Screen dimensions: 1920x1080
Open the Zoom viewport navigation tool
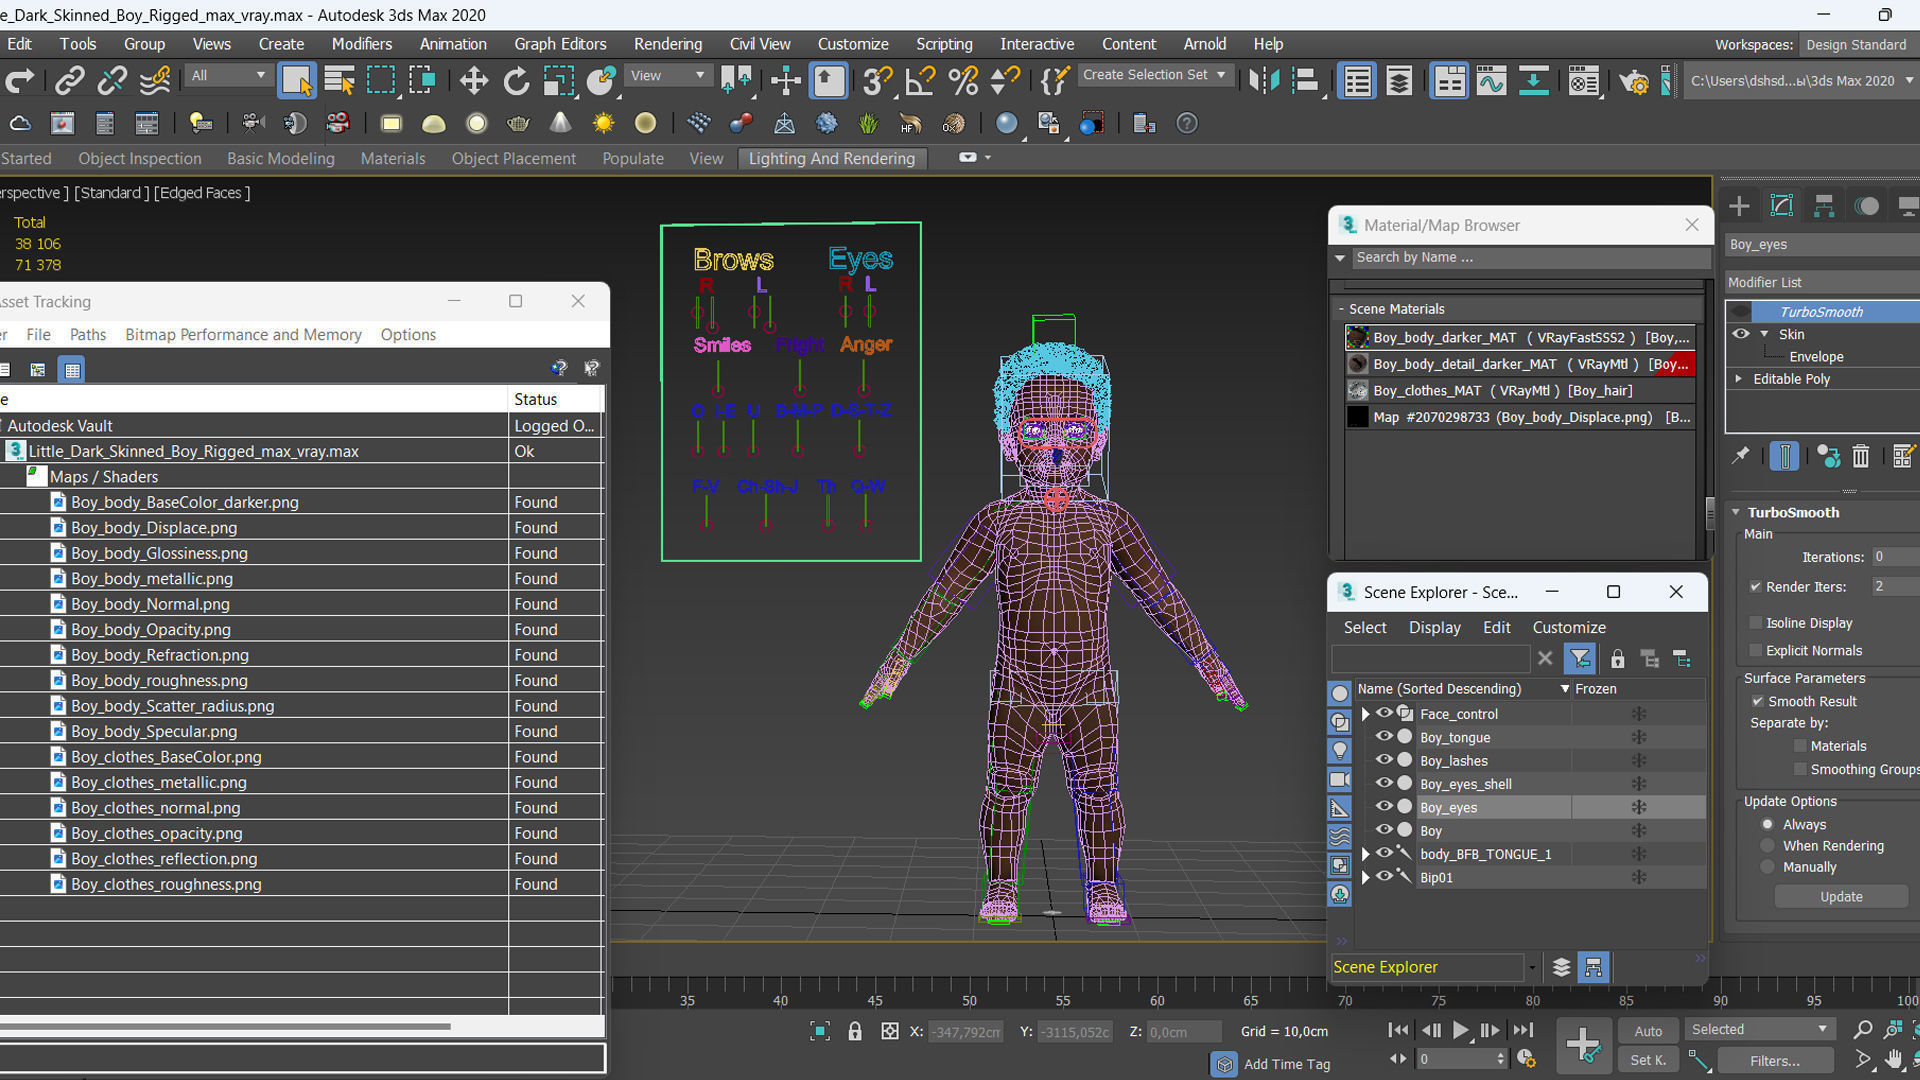point(1862,1030)
